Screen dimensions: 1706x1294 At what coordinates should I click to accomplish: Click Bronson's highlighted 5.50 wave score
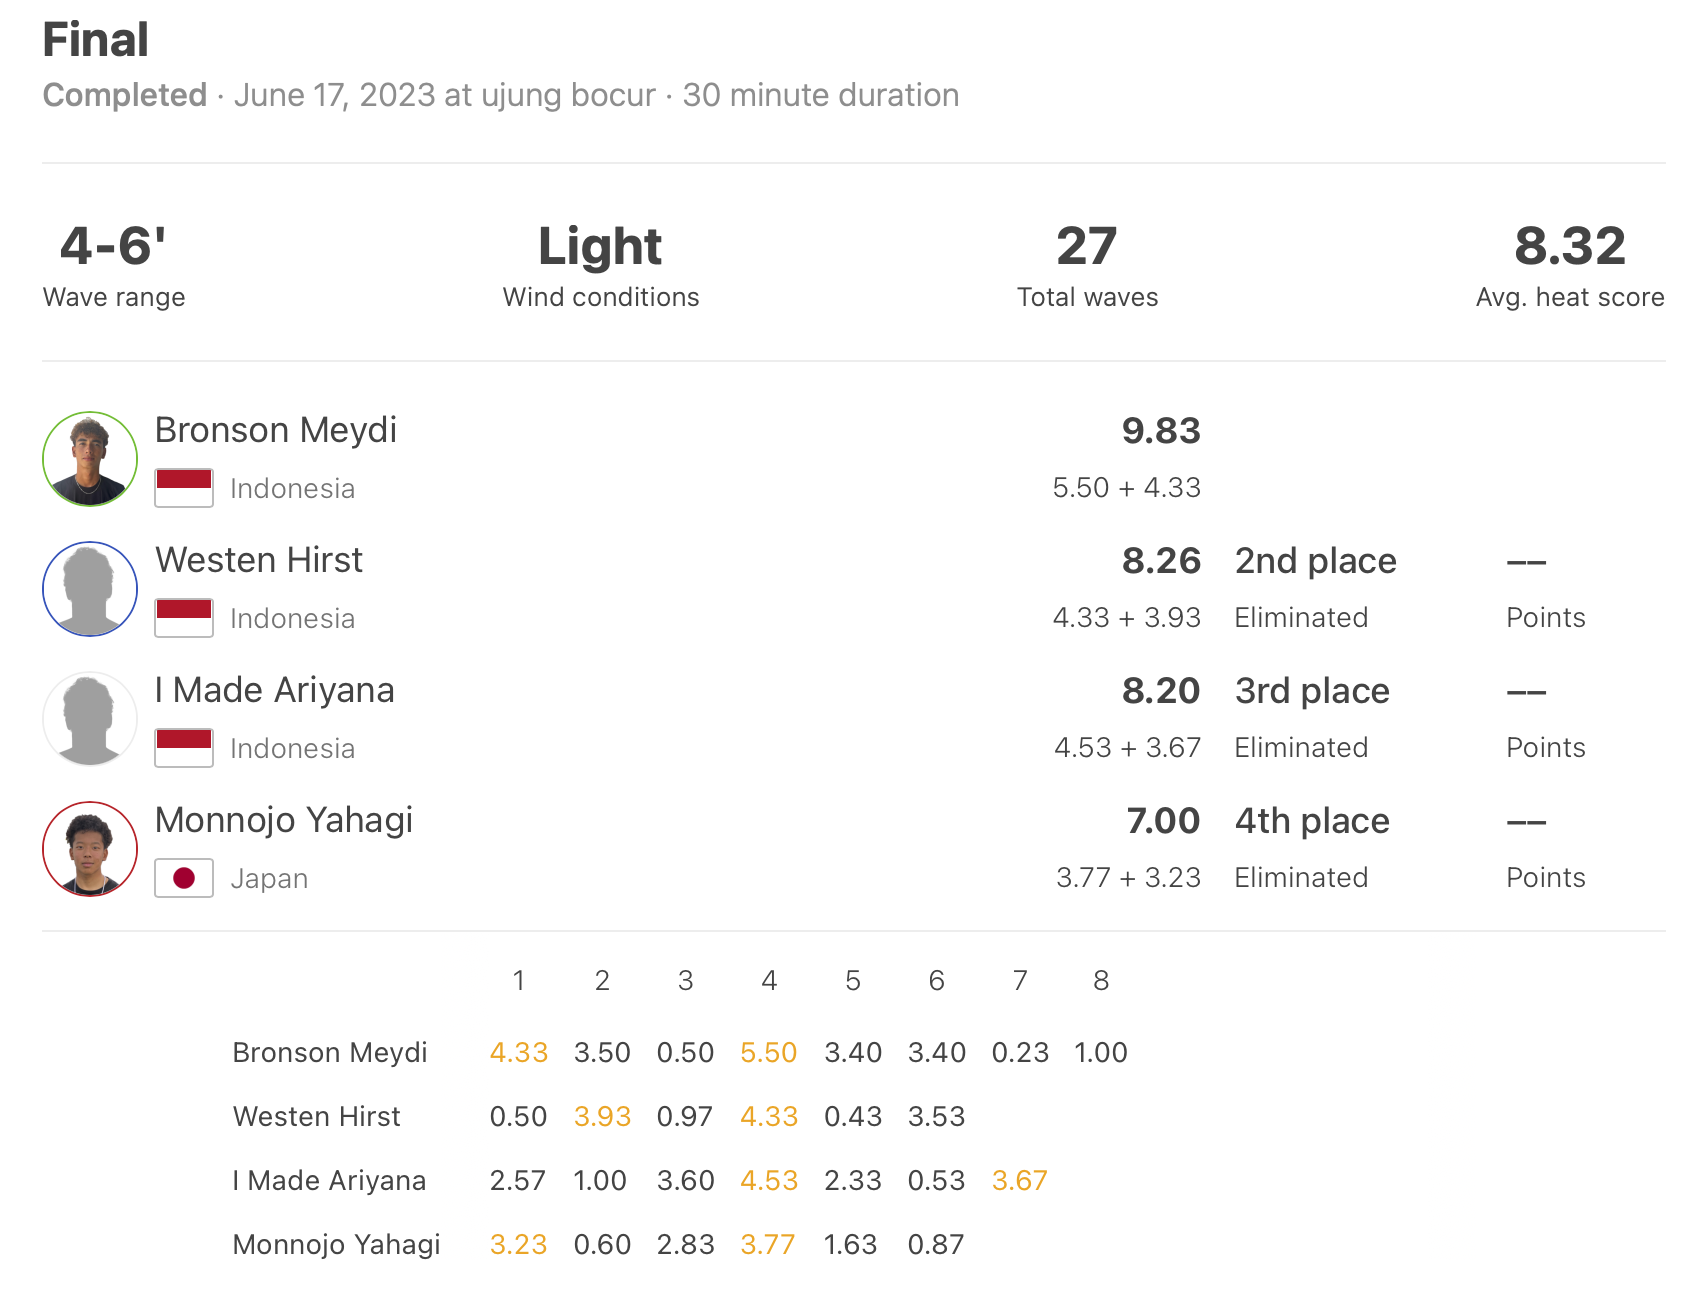pos(769,1053)
